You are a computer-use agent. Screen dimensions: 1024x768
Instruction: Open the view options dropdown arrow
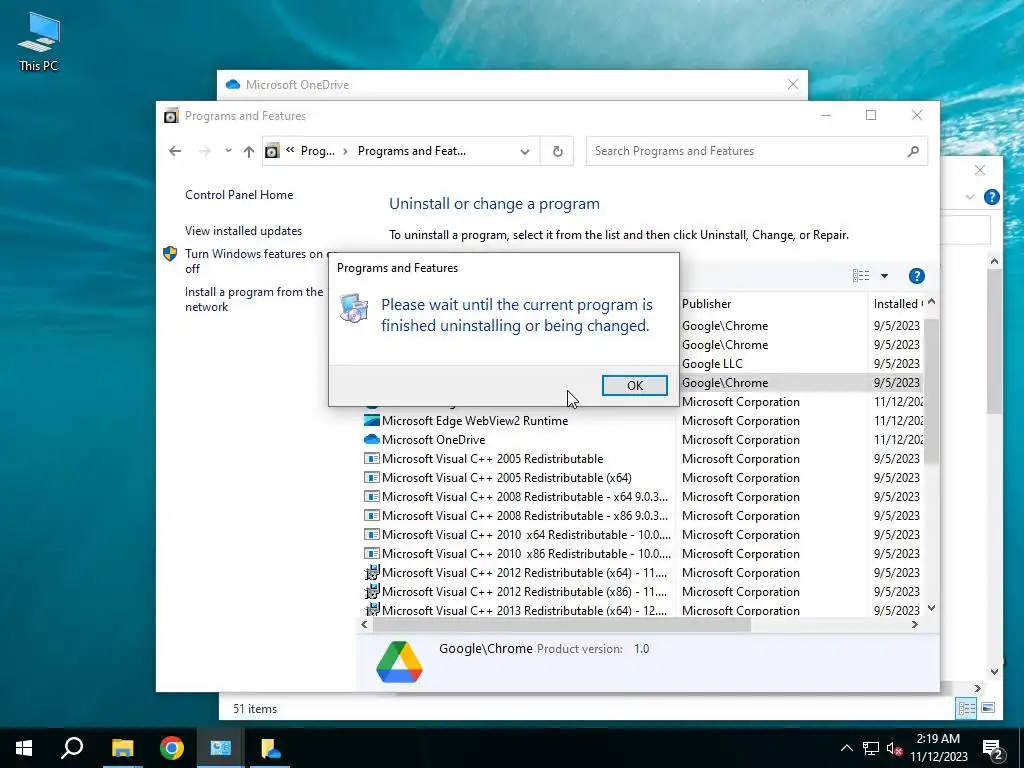tap(884, 276)
